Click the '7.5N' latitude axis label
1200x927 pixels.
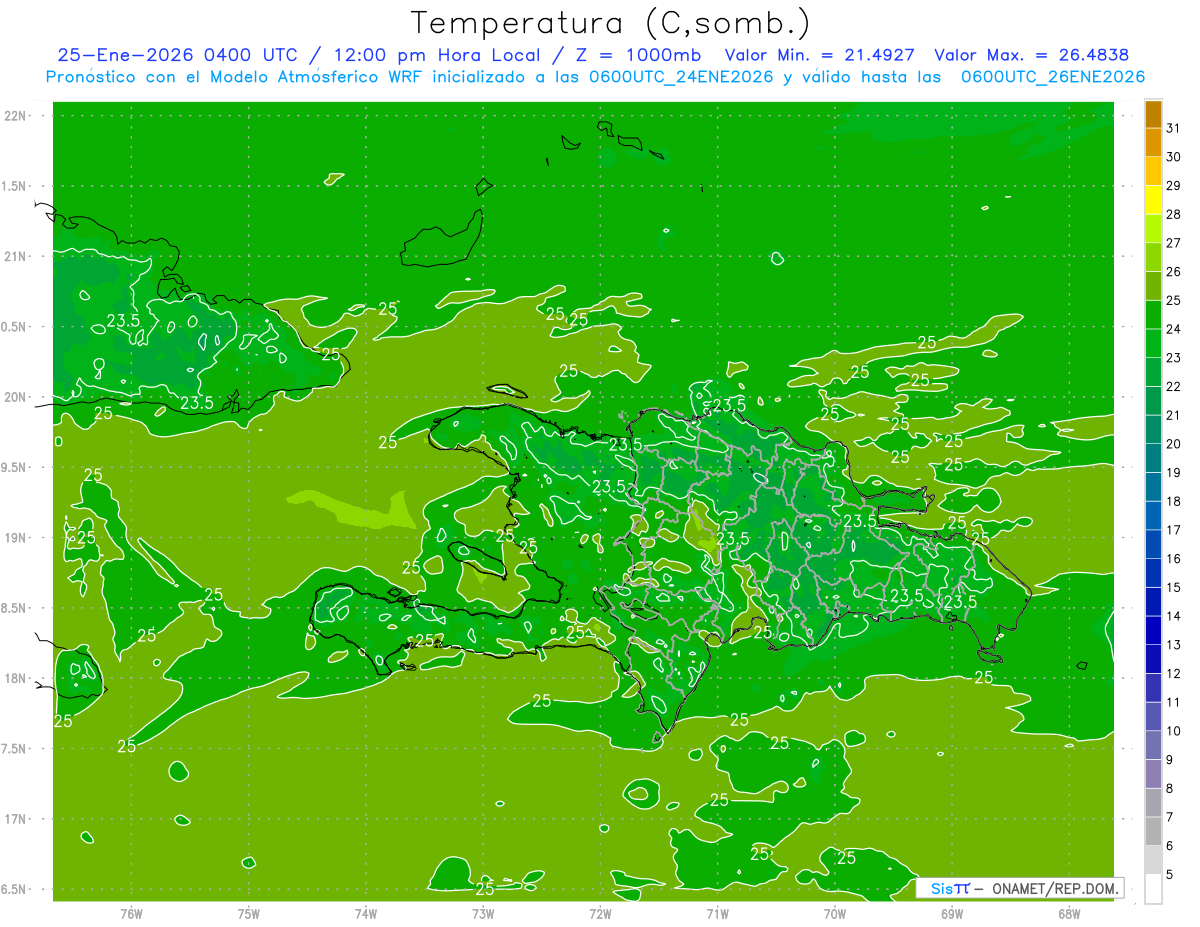pyautogui.click(x=15, y=748)
